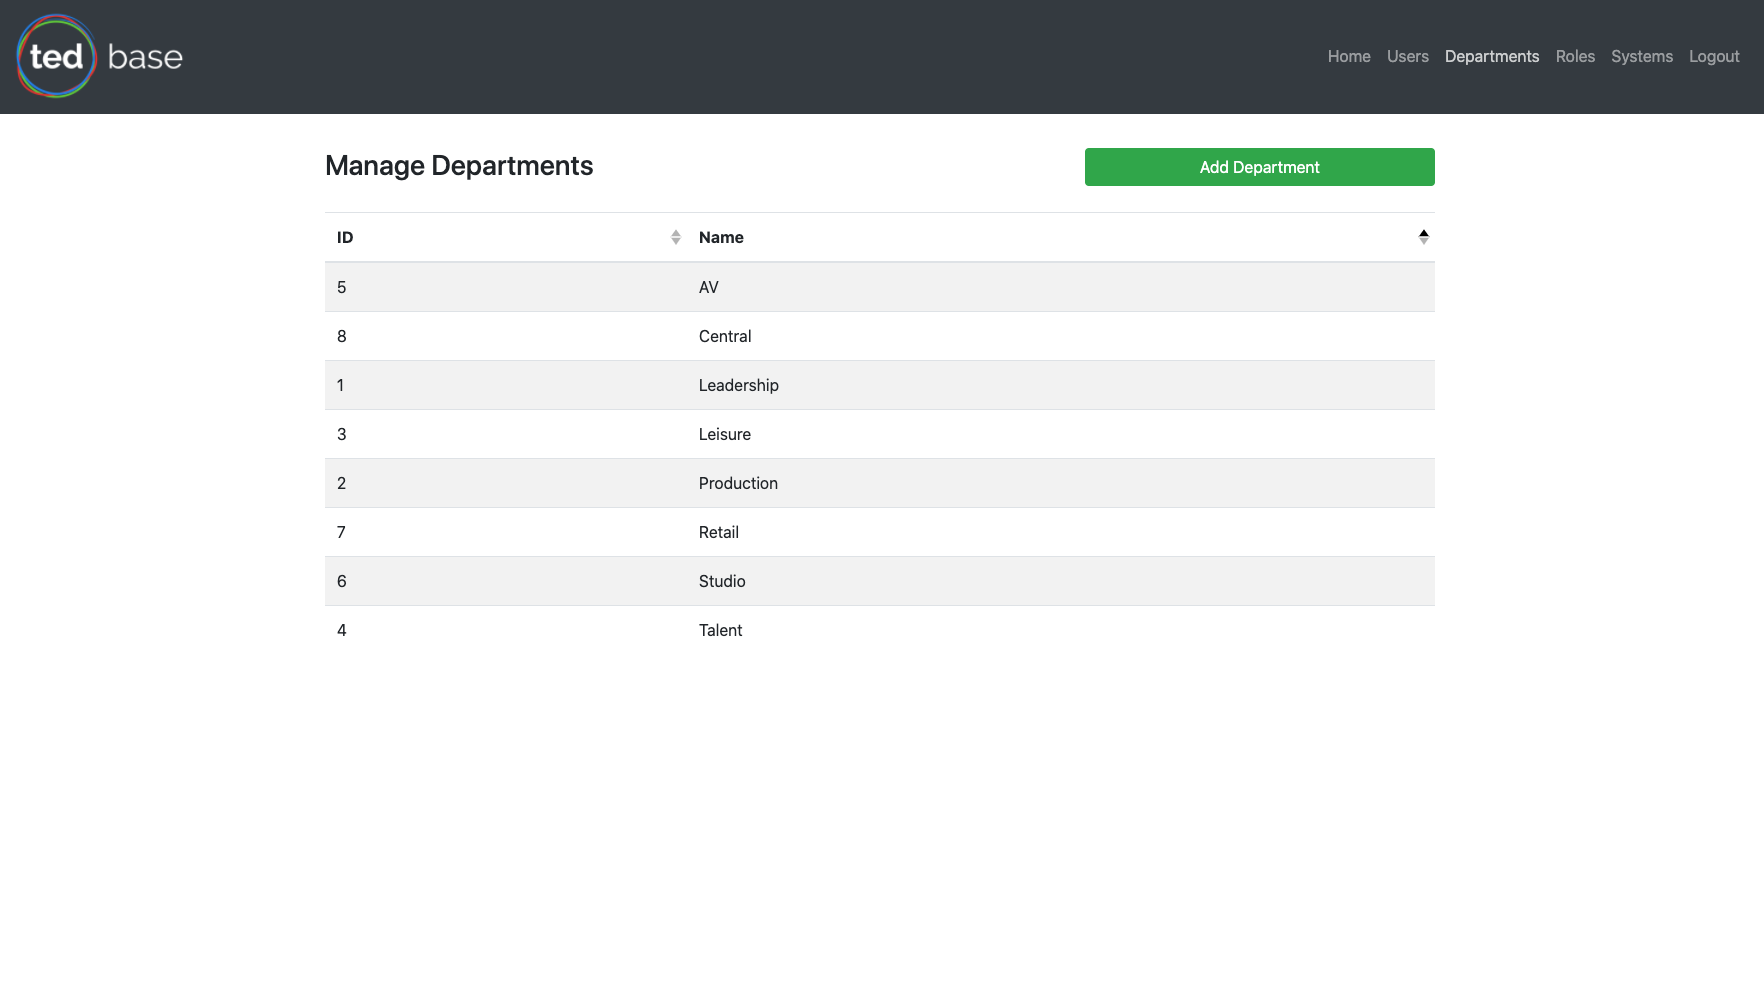This screenshot has height=984, width=1764.
Task: Open the Studio department row
Action: pos(721,581)
